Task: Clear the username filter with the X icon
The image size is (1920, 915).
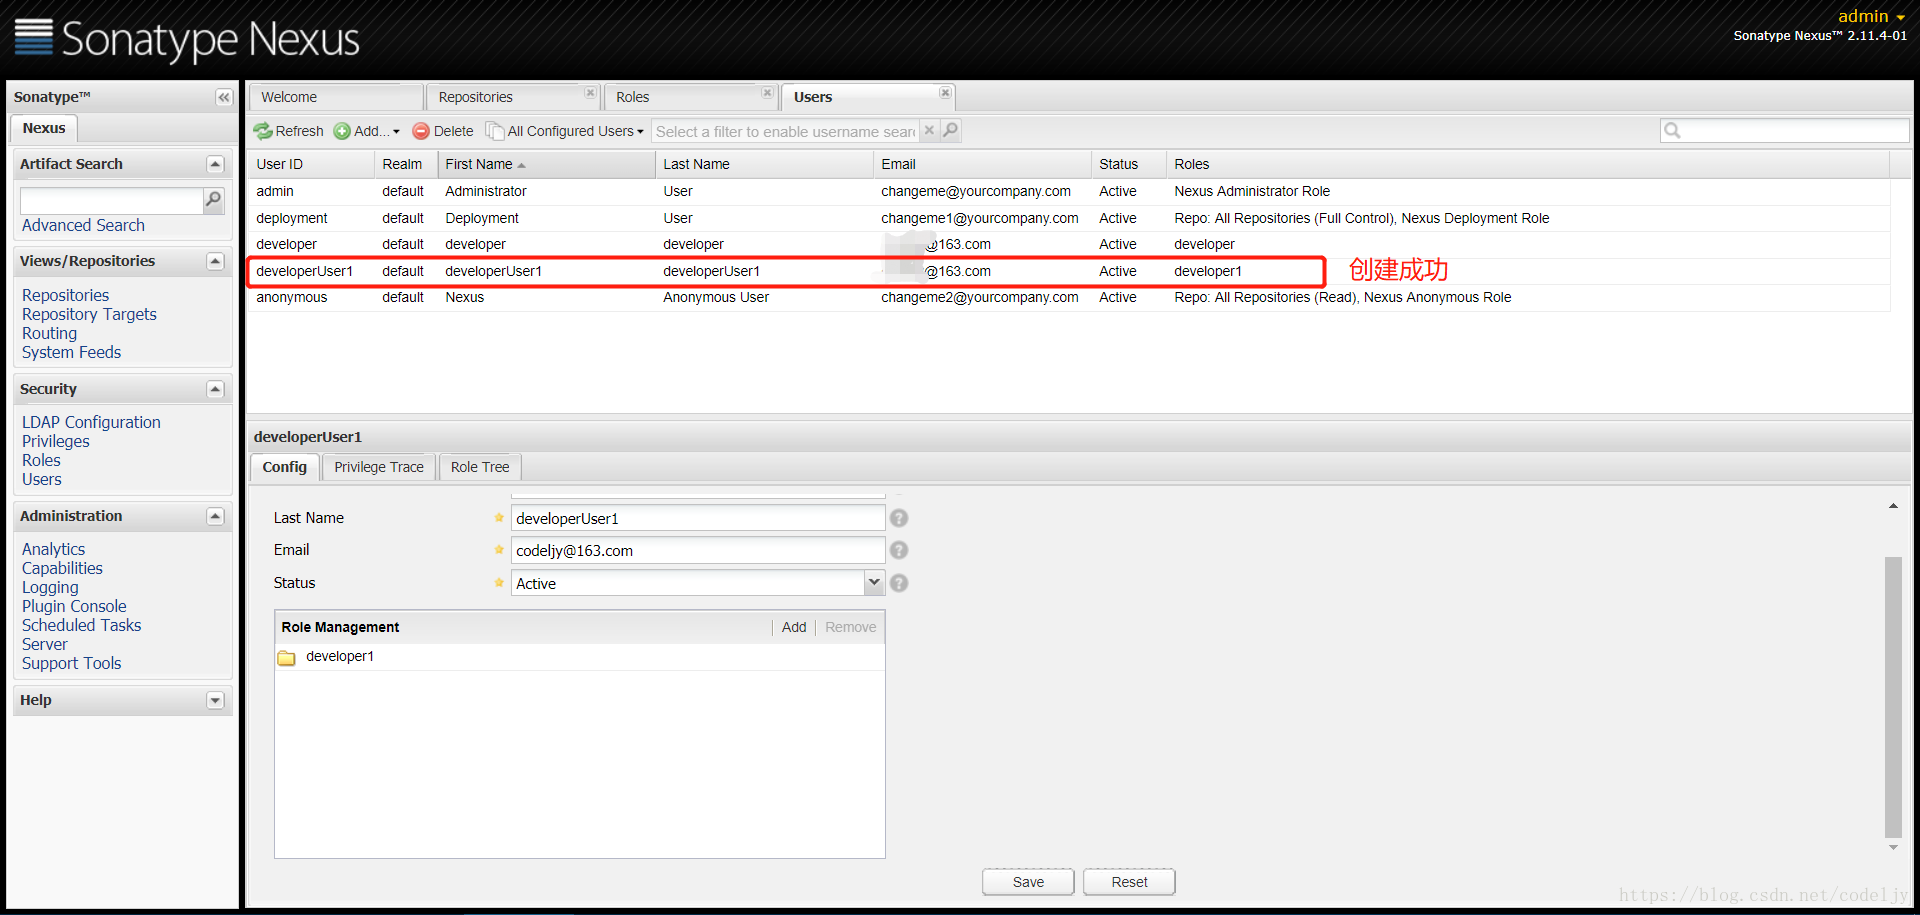Action: 929,130
